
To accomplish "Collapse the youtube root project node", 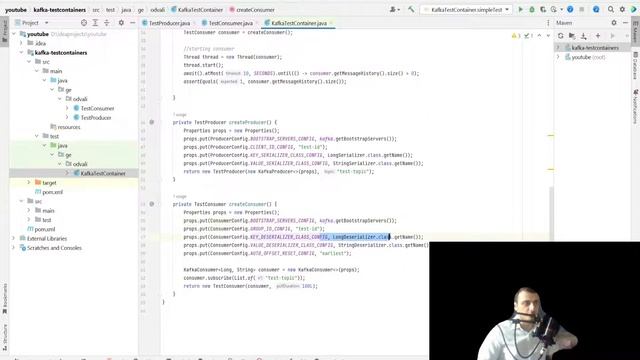I will click(13, 34).
